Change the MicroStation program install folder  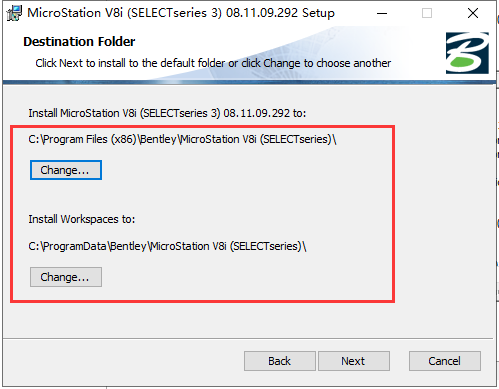[66, 170]
